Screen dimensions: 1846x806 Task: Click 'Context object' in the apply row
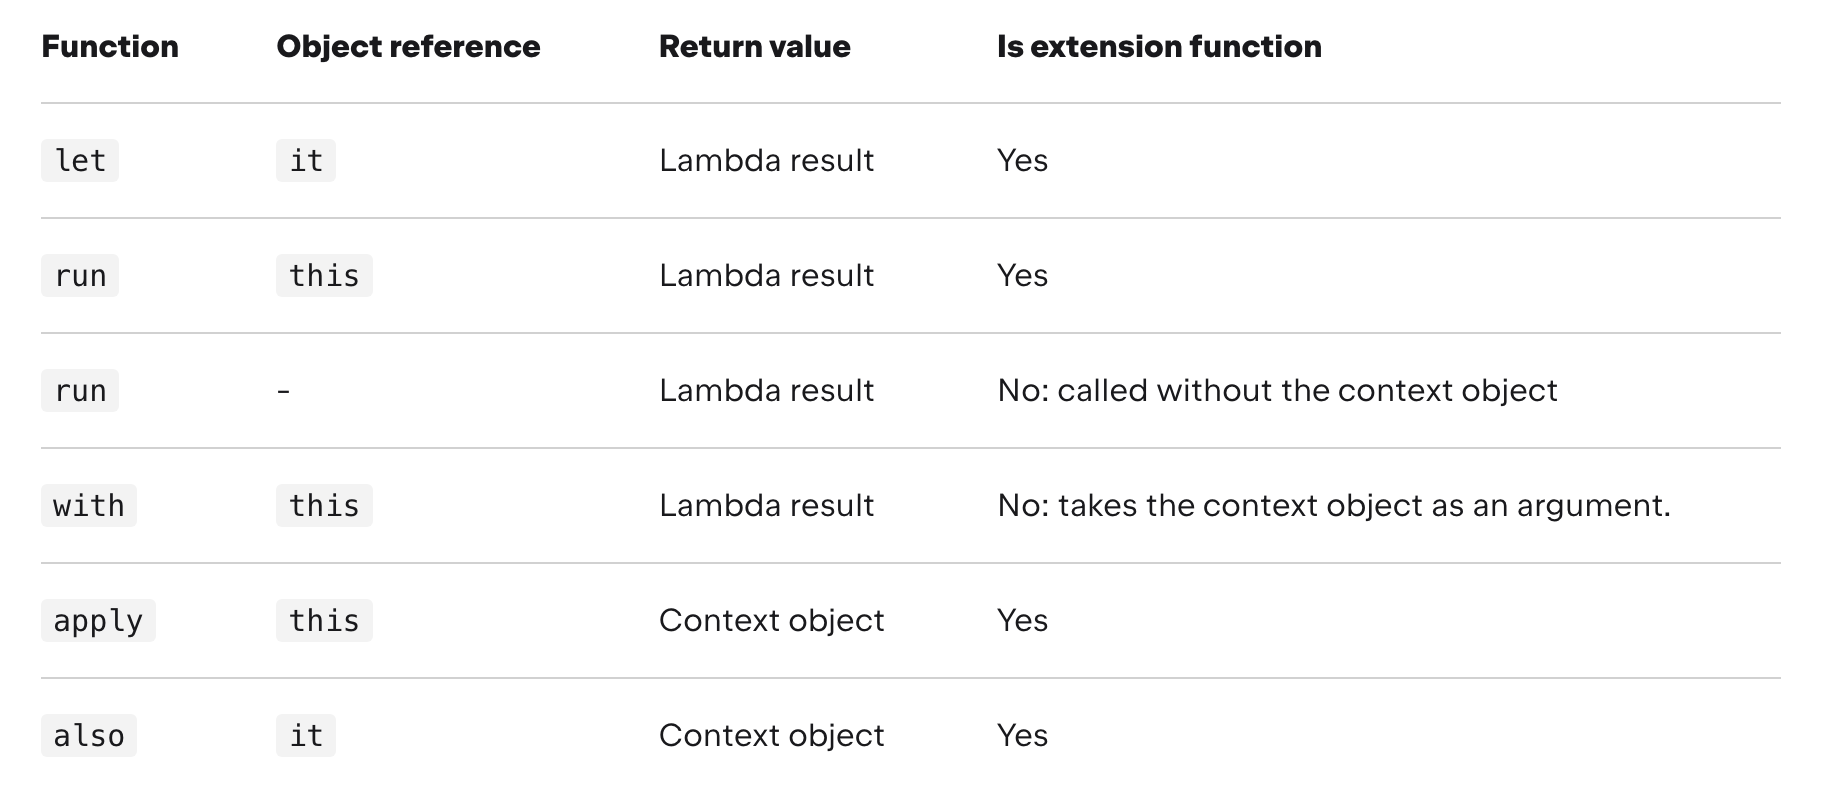coord(771,621)
